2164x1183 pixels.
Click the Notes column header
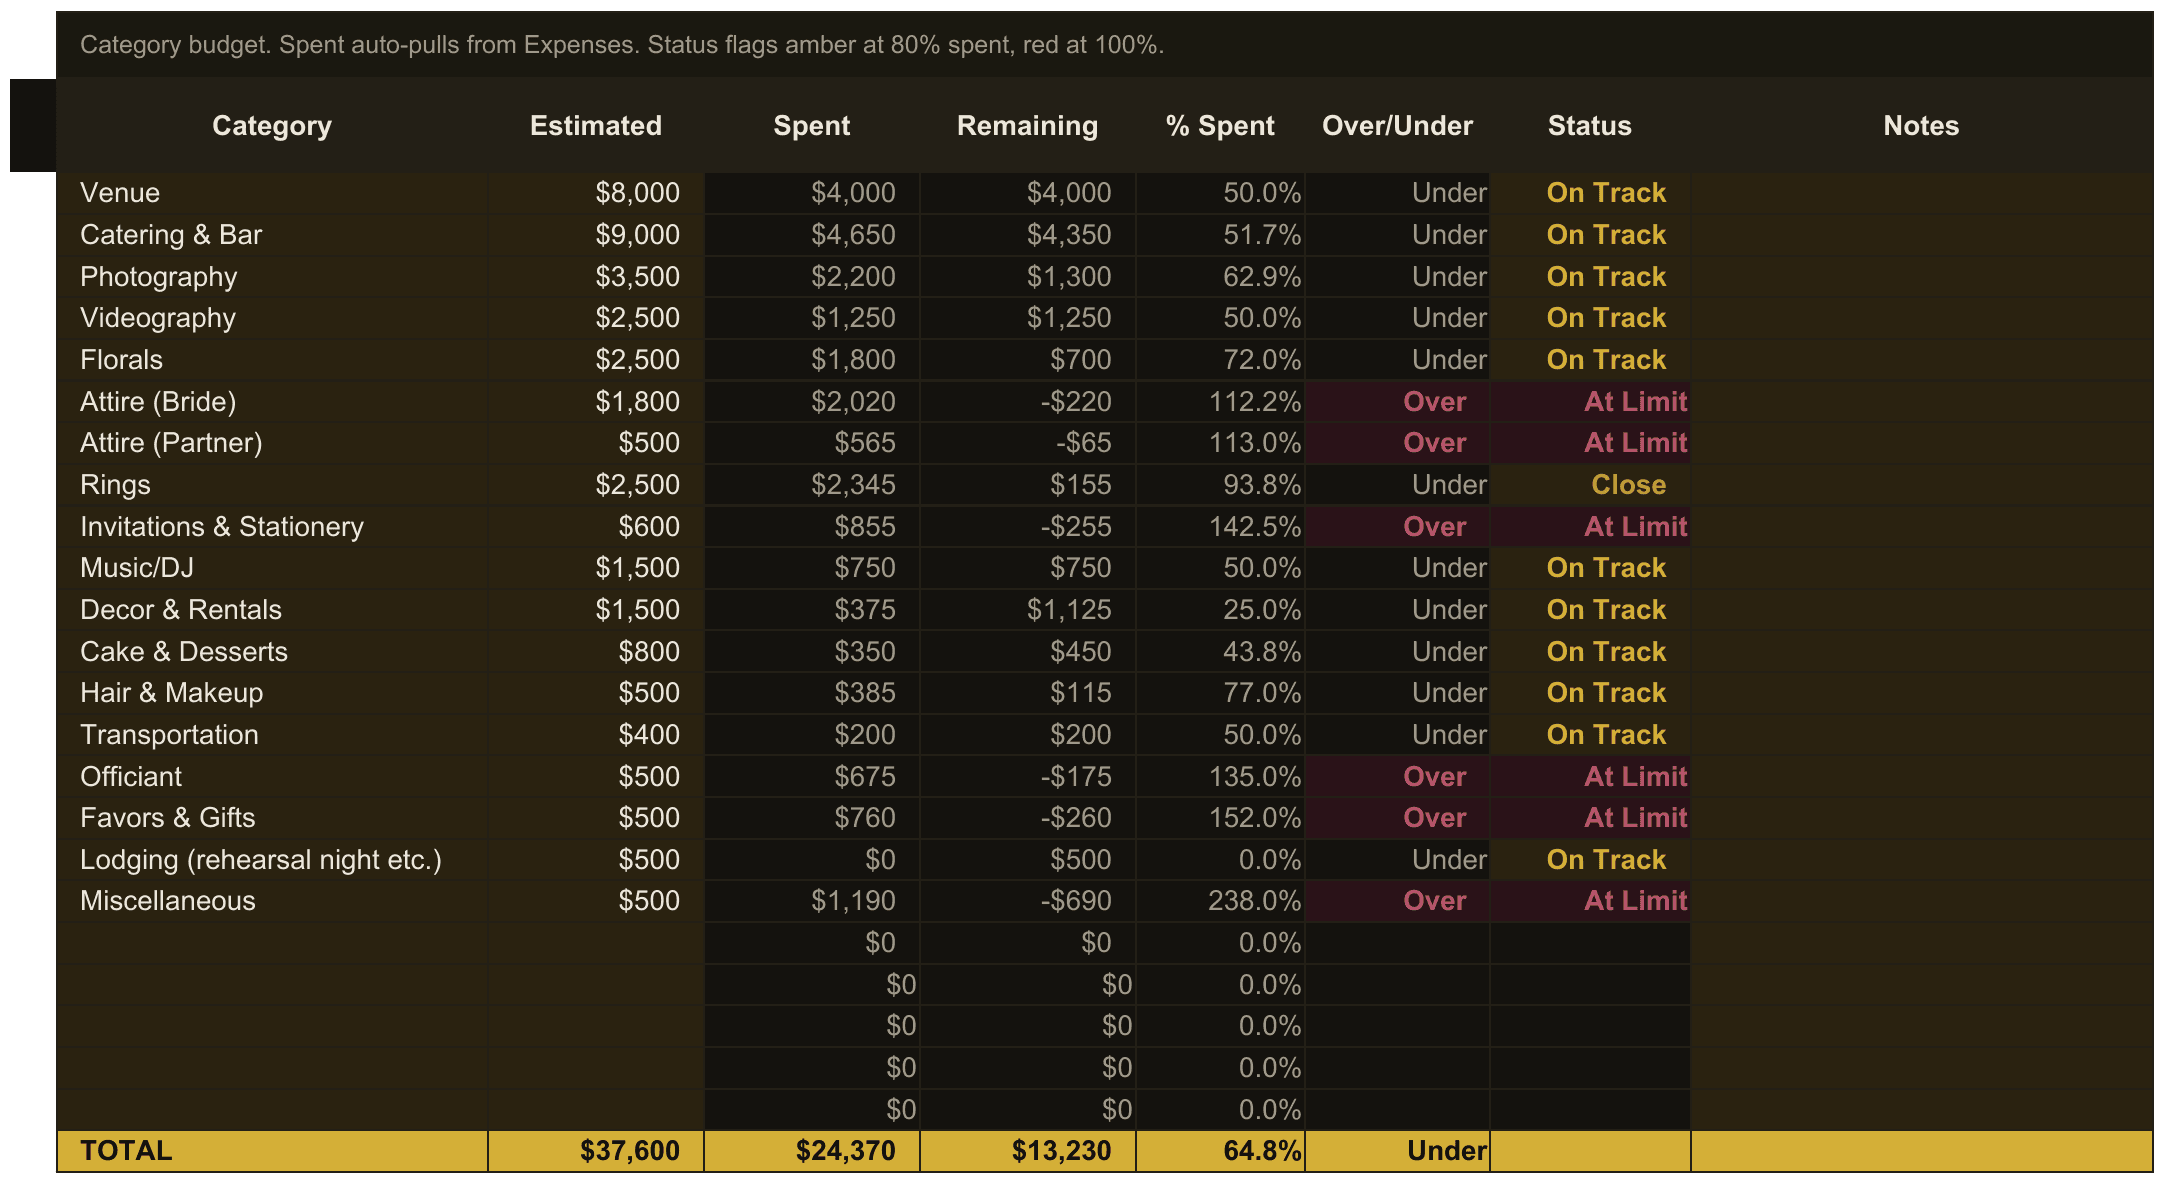(x=1922, y=126)
